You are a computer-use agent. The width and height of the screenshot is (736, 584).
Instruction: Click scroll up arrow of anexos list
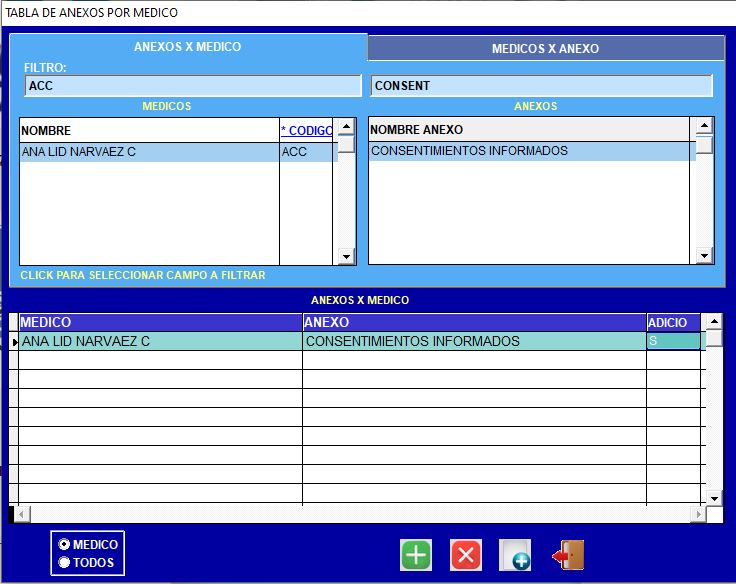pos(704,125)
